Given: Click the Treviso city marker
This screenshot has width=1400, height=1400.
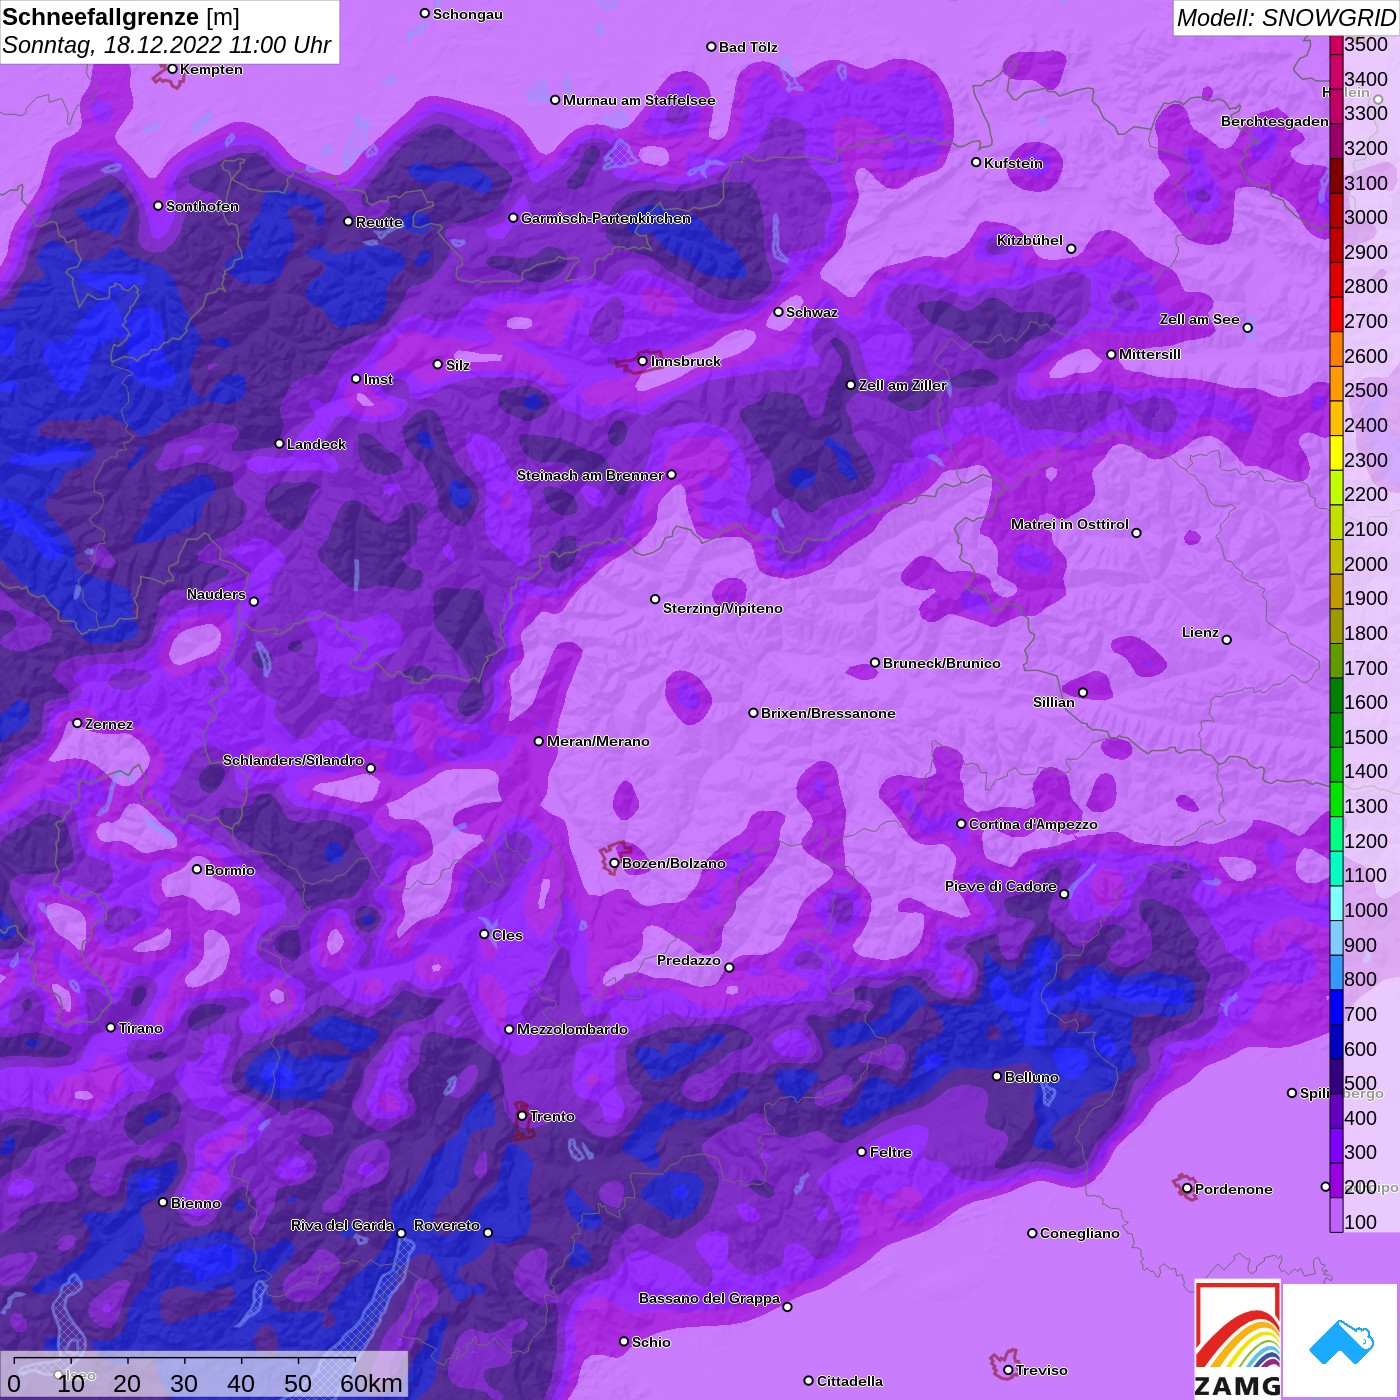Looking at the screenshot, I should (x=1008, y=1370).
